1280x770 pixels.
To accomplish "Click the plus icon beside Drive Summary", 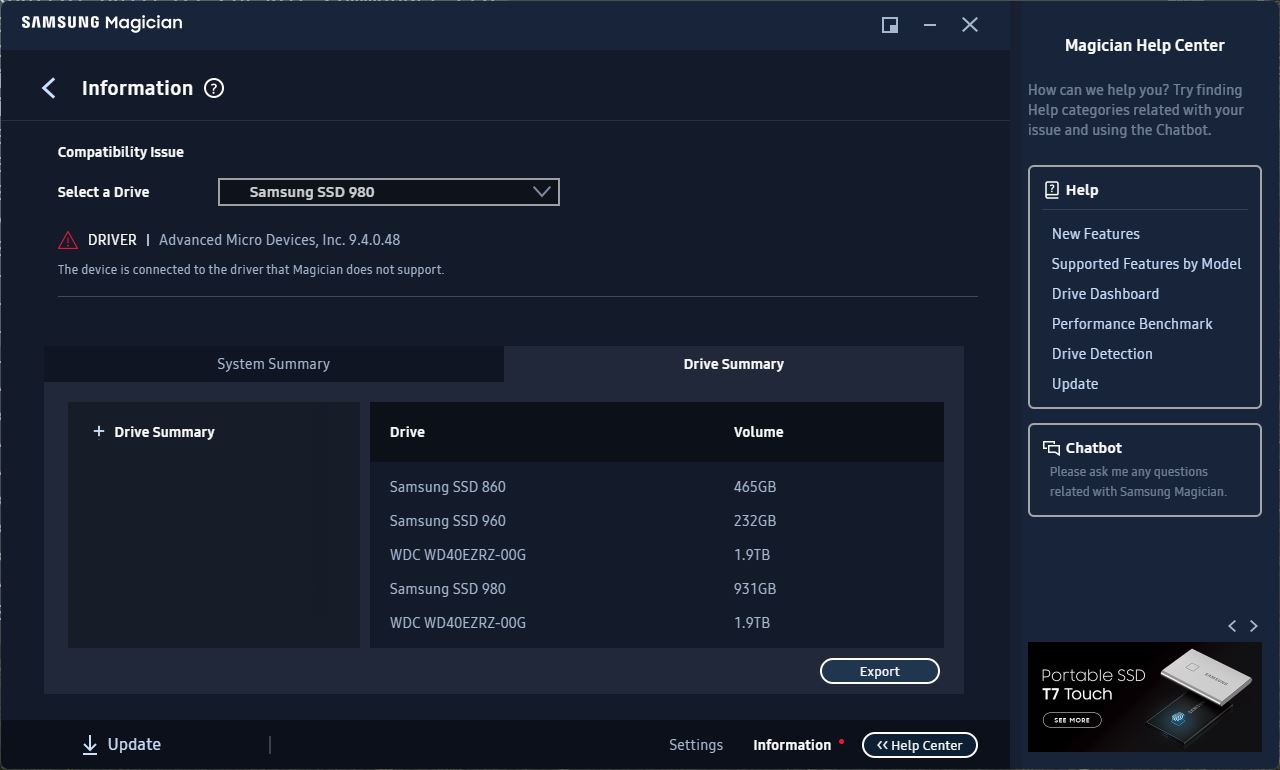I will pyautogui.click(x=99, y=432).
